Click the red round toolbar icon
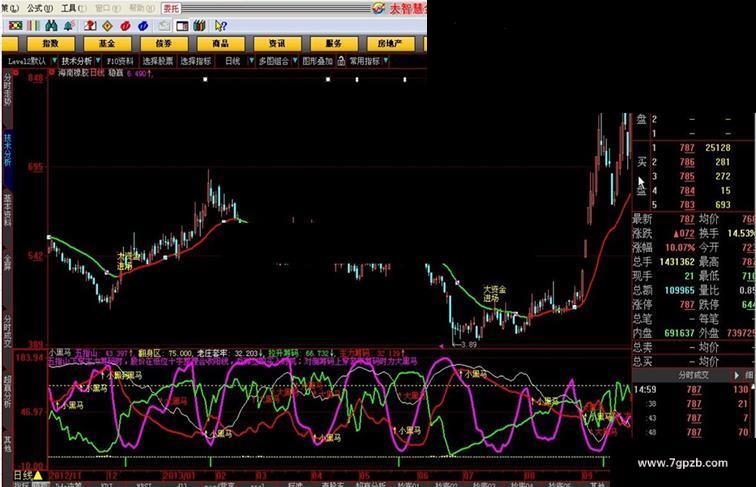The image size is (756, 487). click(125, 26)
